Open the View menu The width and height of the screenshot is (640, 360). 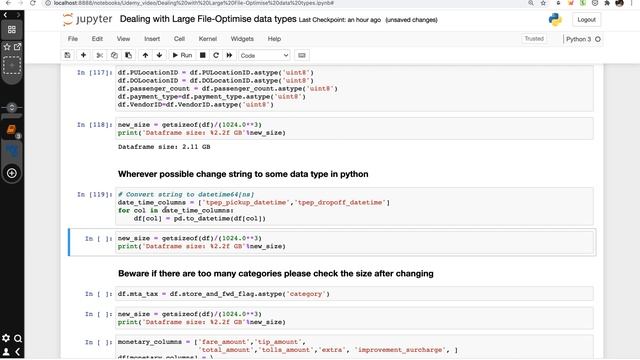[123, 39]
